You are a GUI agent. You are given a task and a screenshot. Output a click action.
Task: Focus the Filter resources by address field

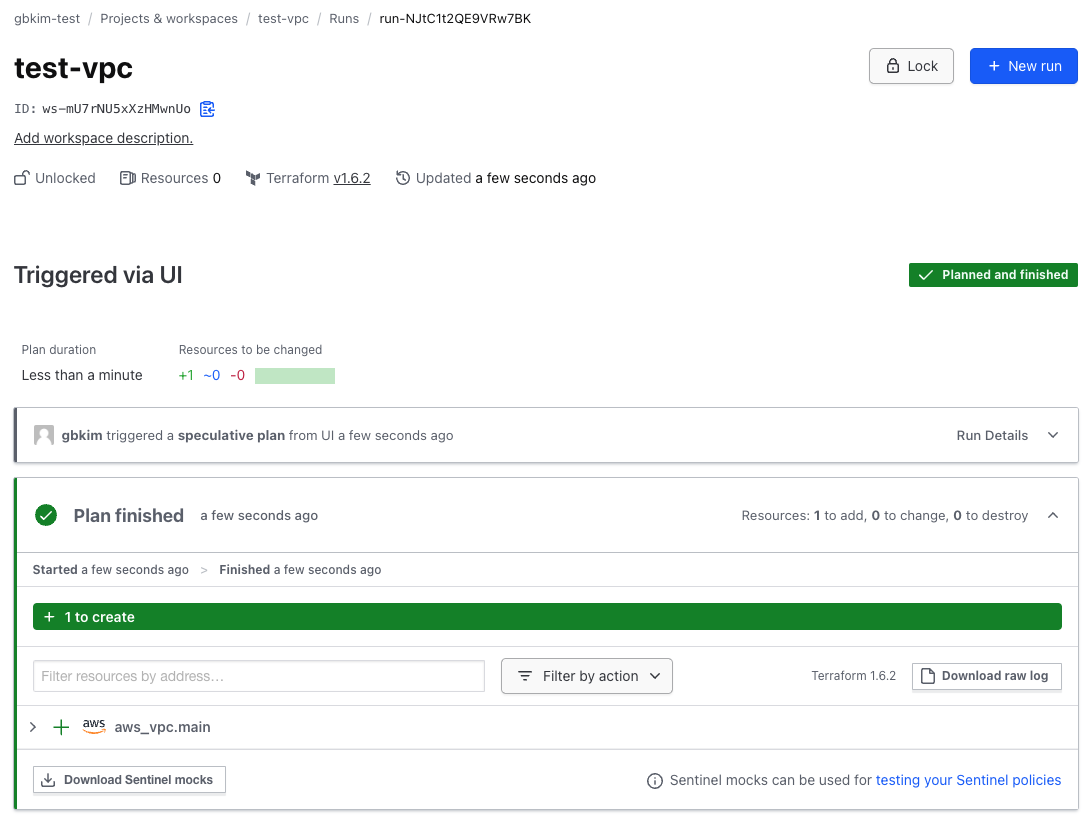(x=259, y=676)
